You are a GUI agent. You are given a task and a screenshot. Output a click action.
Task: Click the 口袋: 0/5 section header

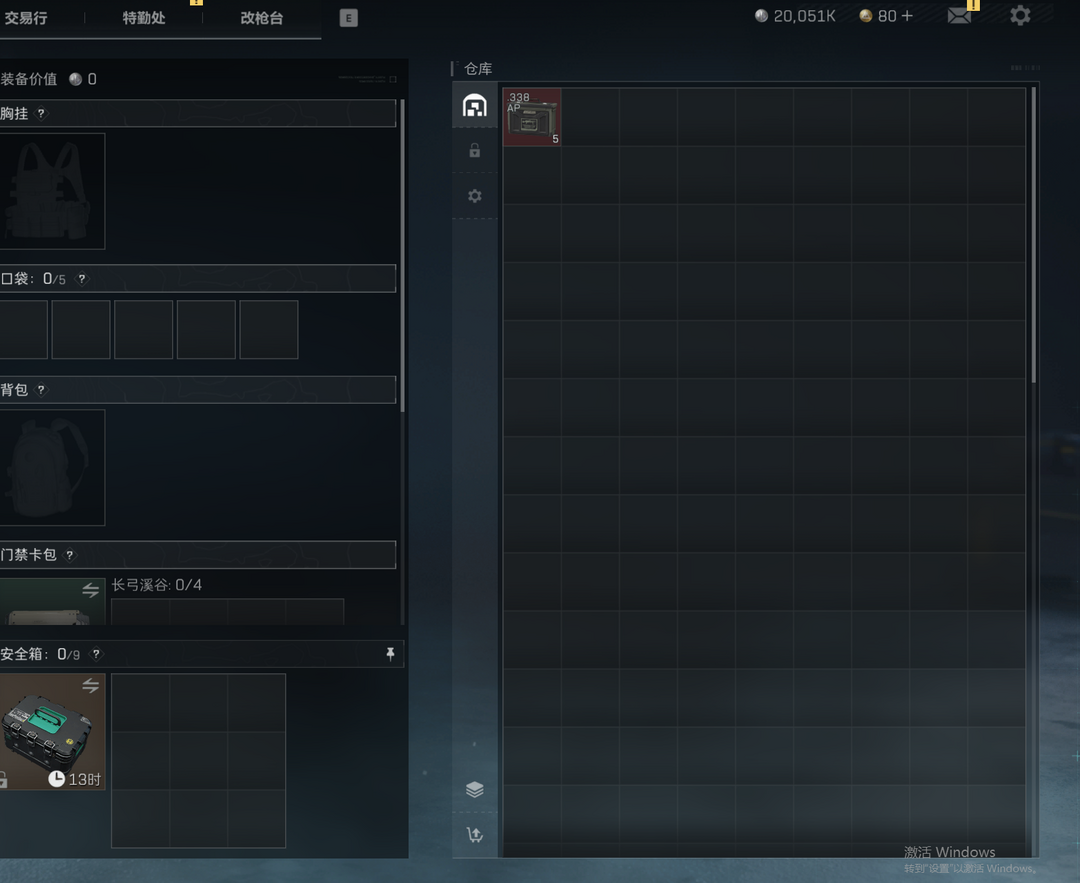click(198, 279)
